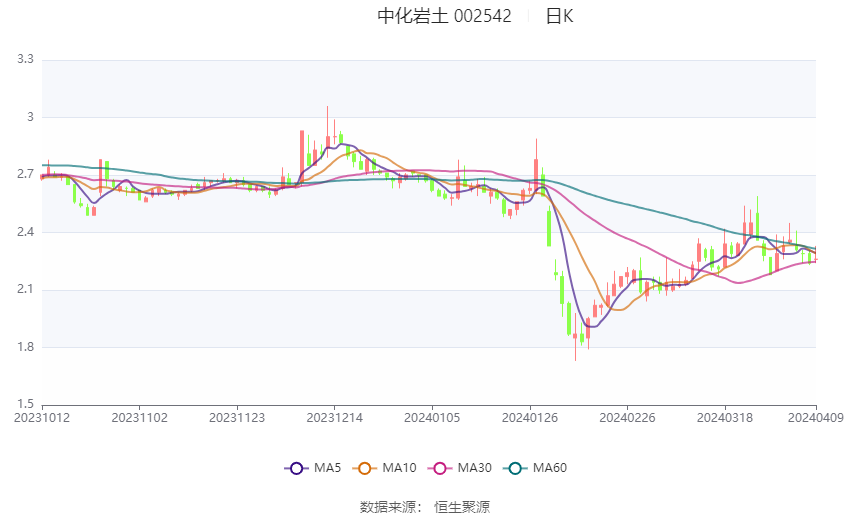Click the 2.7 y-axis price label
Viewport: 850px width, 517px height.
click(25, 174)
